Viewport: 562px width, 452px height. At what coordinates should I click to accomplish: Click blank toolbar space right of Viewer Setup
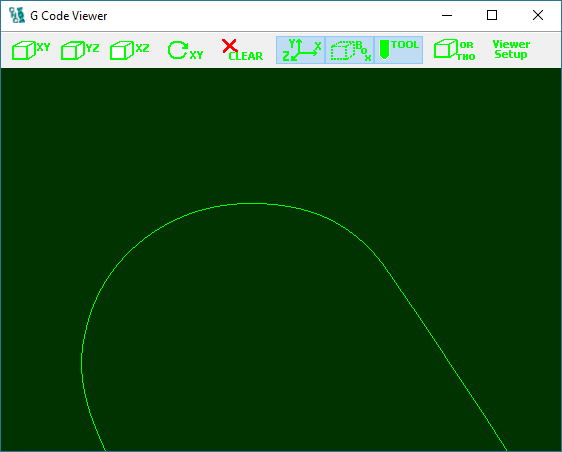tap(547, 50)
